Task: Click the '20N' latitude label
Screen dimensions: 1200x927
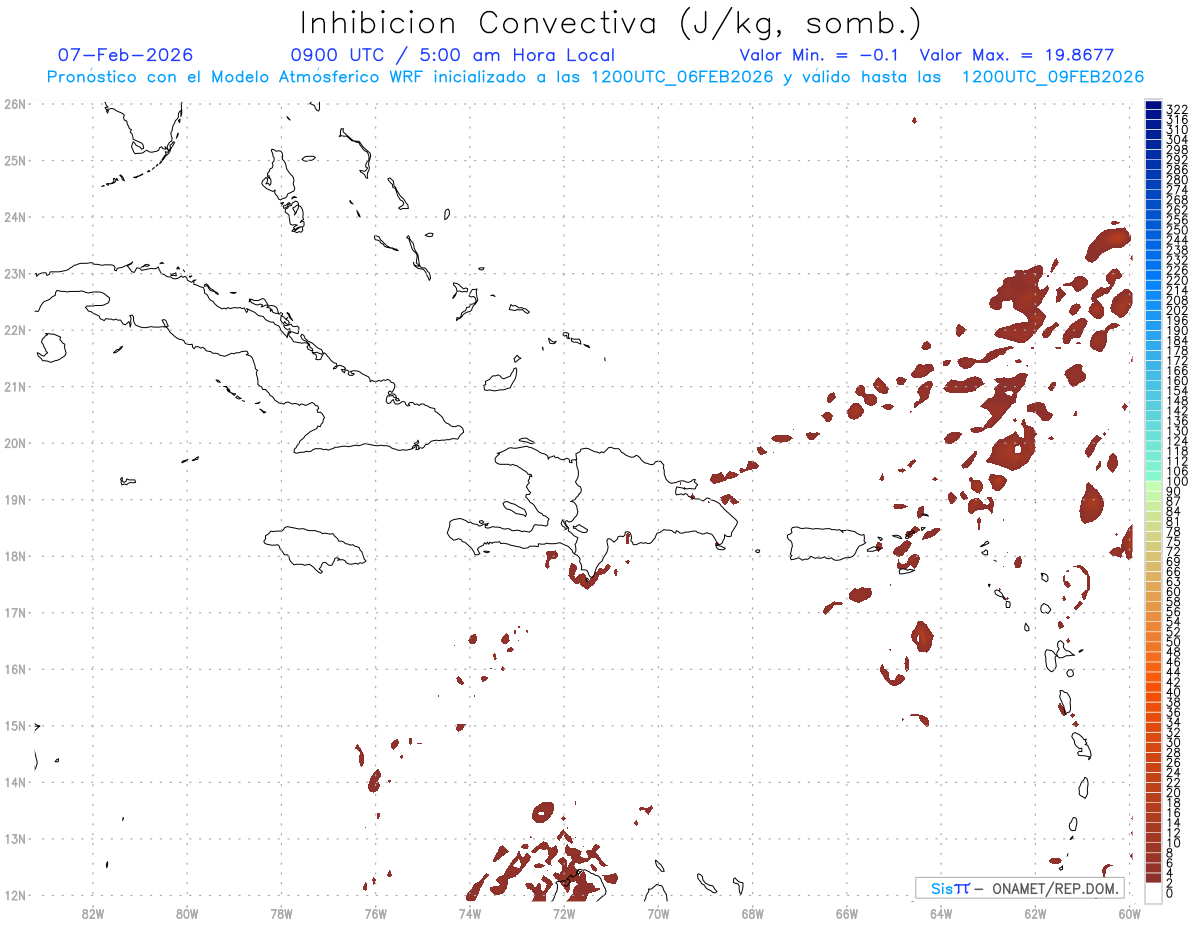Action: 14,443
